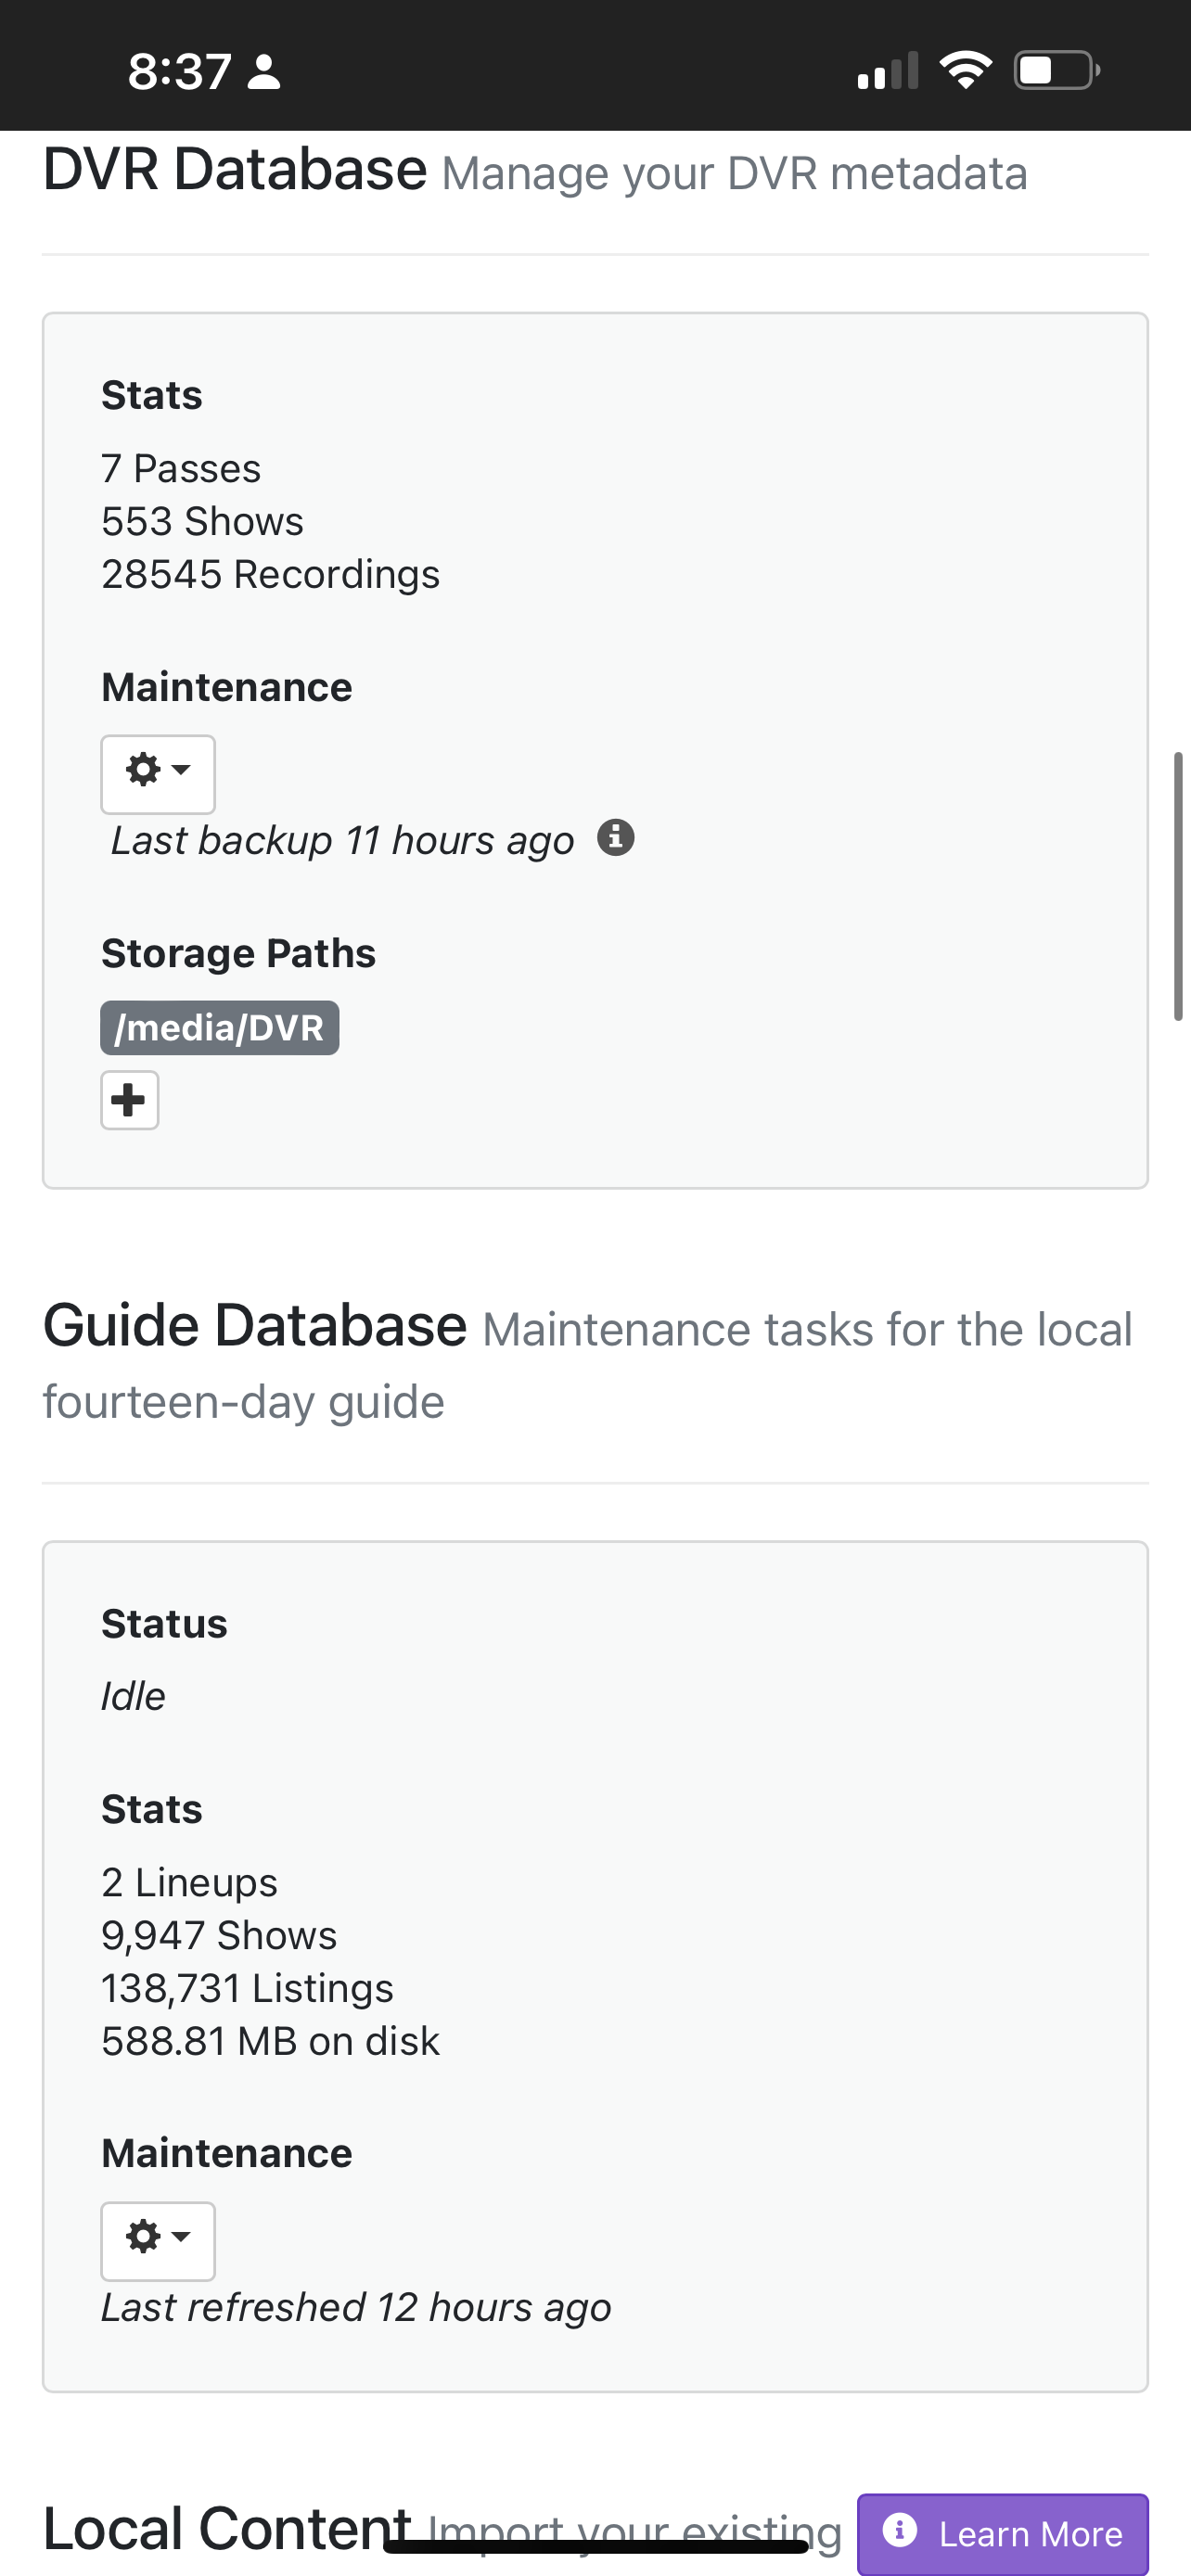Click the Guide Database heading
Viewport: 1191px width, 2576px height.
(255, 1326)
